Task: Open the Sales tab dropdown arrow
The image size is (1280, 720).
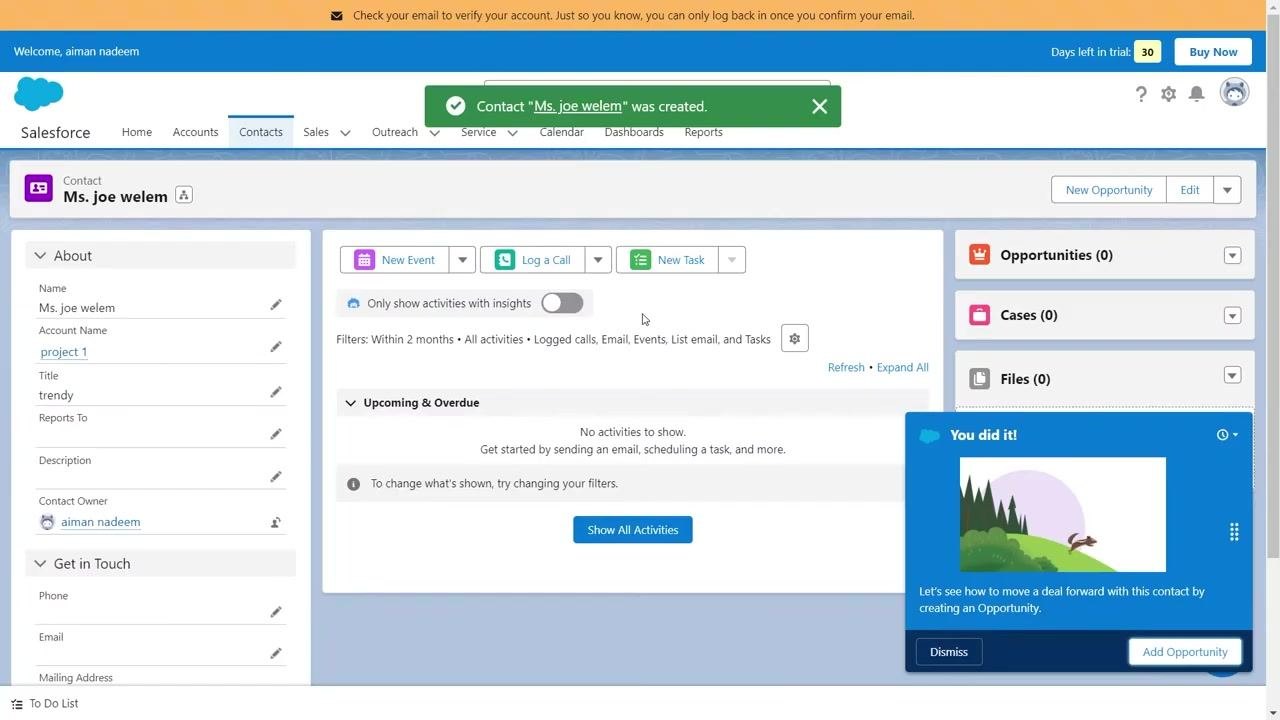Action: (x=345, y=133)
